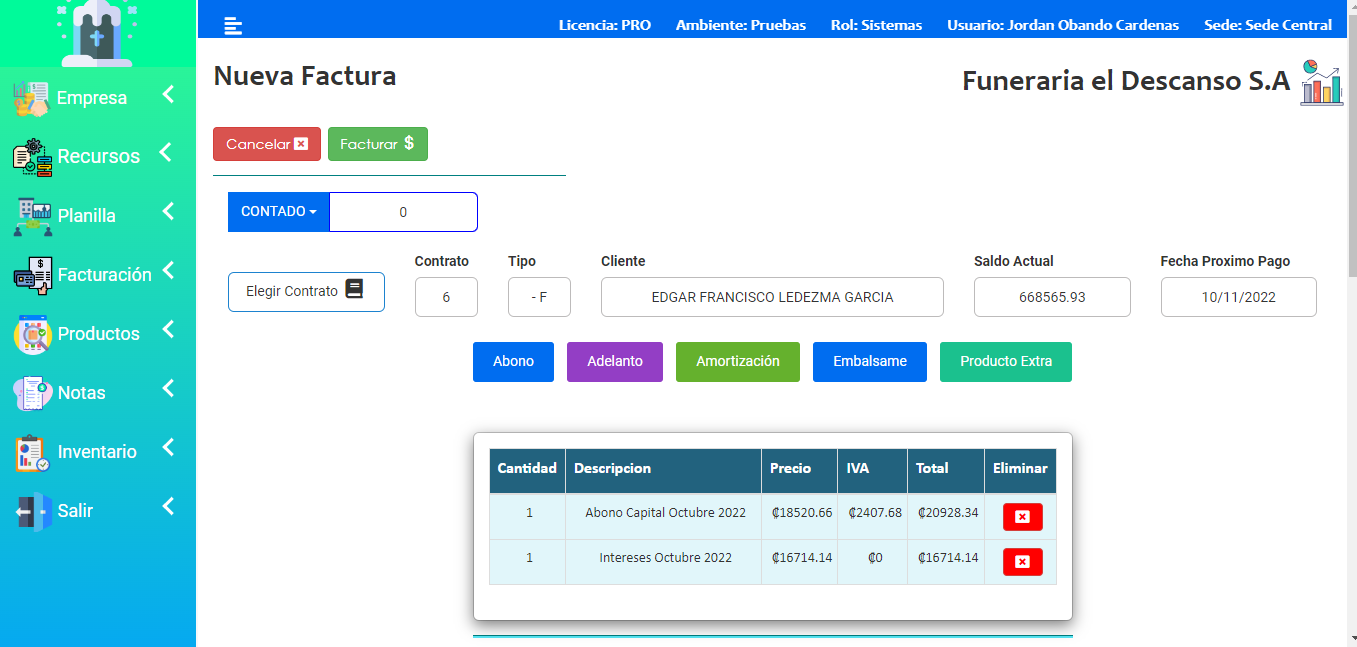This screenshot has height=647, width=1357.
Task: Delete the Abono Capital Octubre 2022 row
Action: click(1022, 517)
